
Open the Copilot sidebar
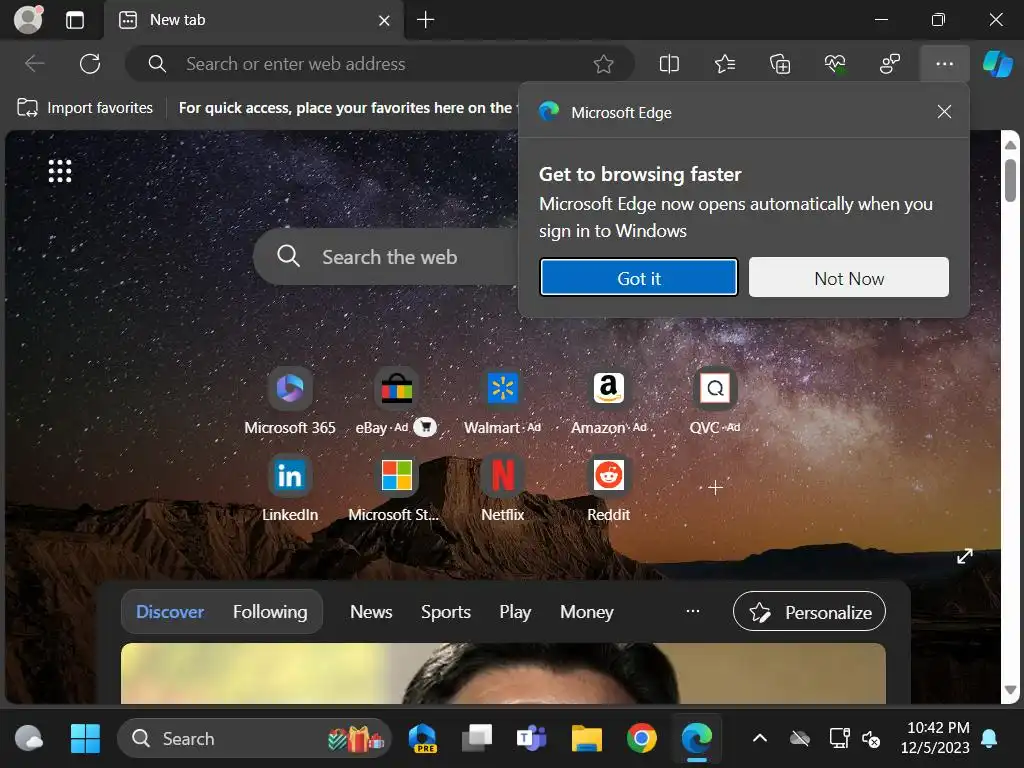click(998, 64)
